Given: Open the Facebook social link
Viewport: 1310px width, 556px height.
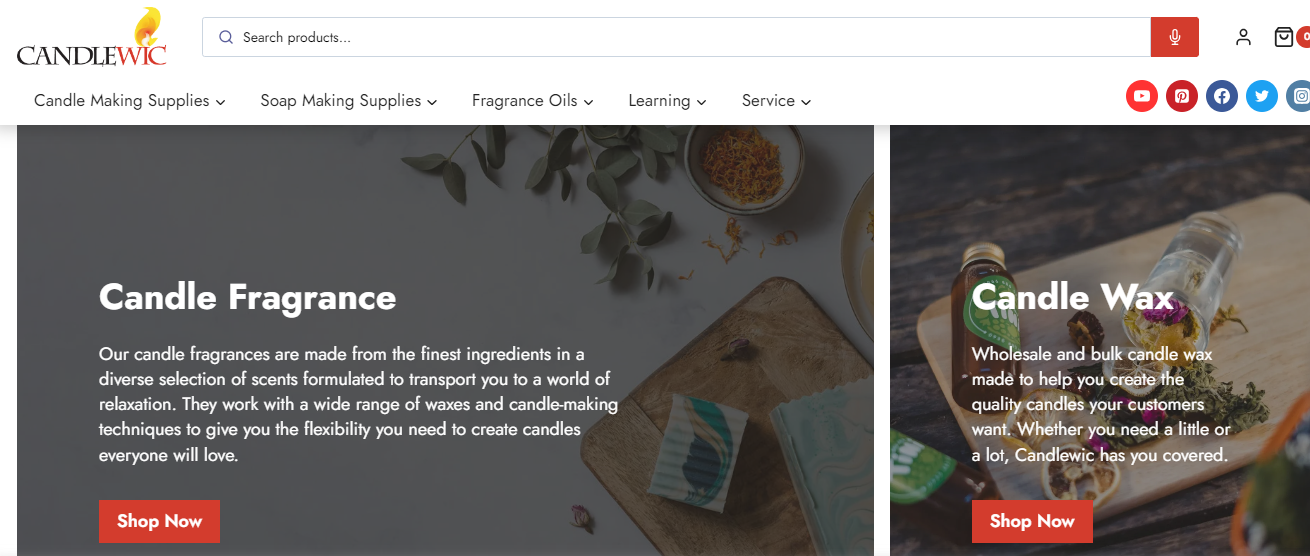Looking at the screenshot, I should click(x=1221, y=96).
